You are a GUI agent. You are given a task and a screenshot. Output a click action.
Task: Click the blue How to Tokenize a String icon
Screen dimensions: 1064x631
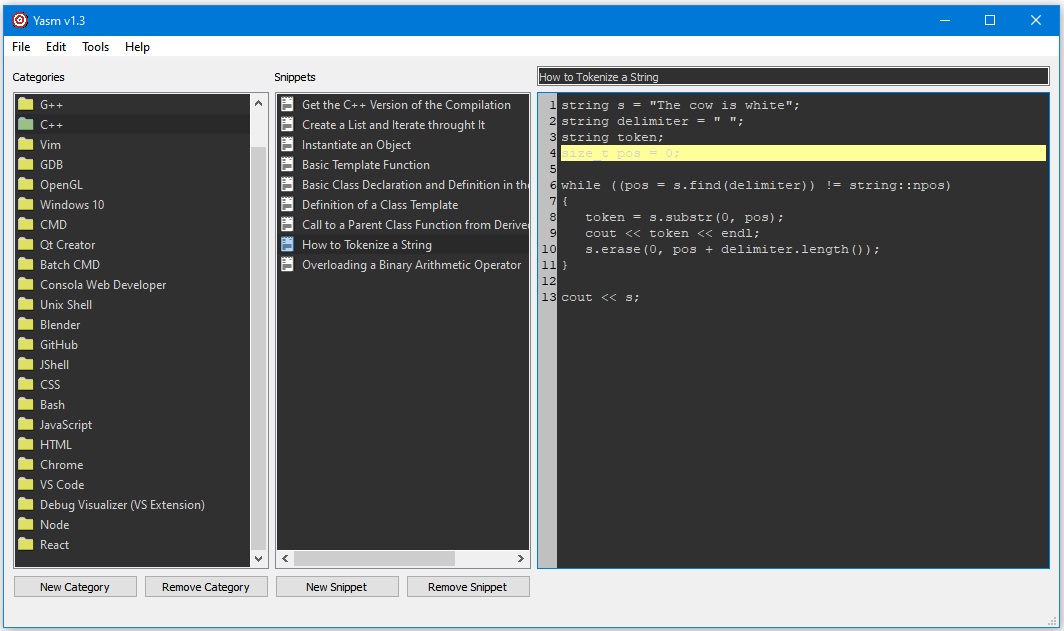point(288,244)
